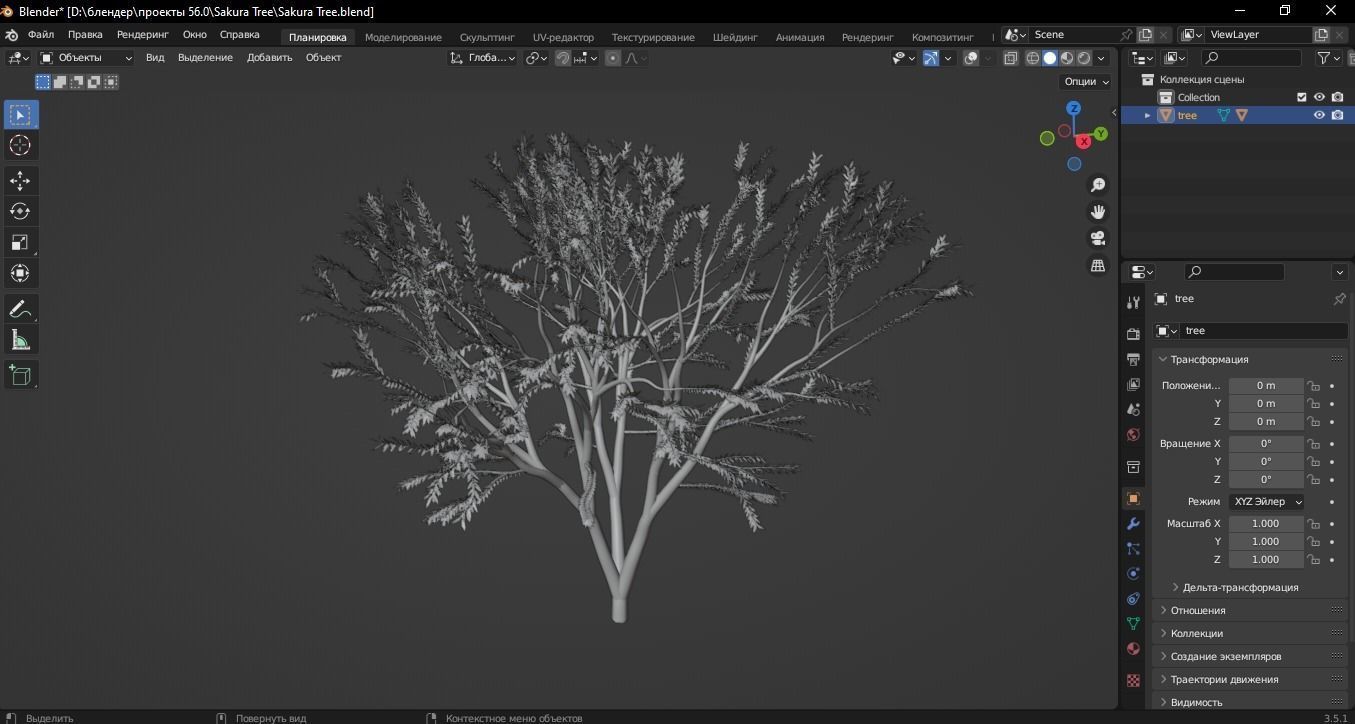Viewport: 1355px width, 724px height.
Task: Expand tree object in outliner
Action: (x=1147, y=116)
